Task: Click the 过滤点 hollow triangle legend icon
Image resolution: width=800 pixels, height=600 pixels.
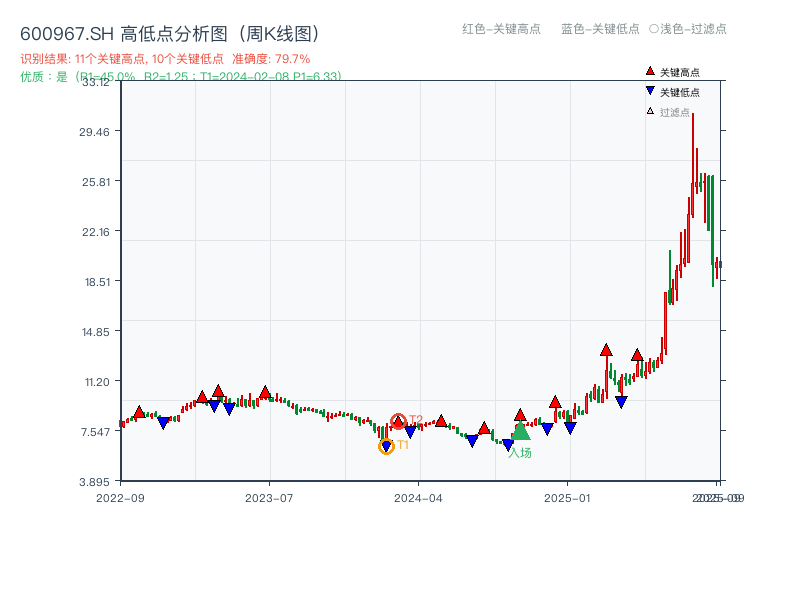Action: tap(650, 110)
